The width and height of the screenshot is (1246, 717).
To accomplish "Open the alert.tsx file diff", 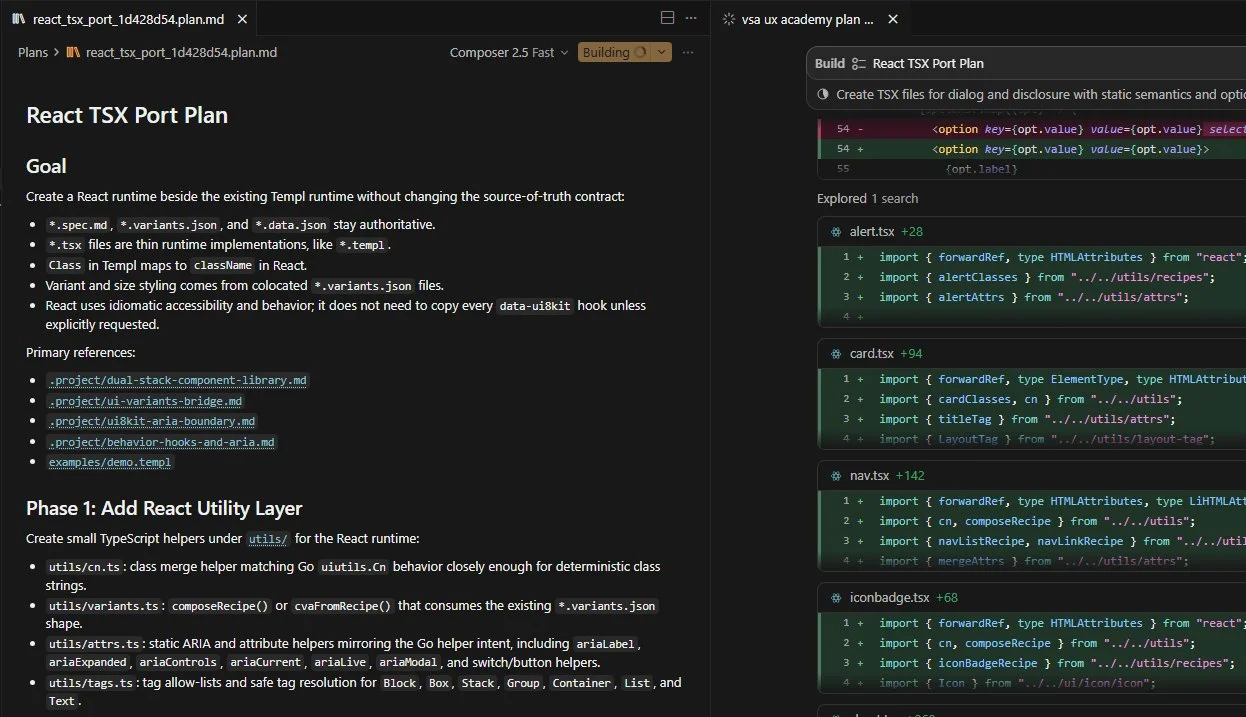I will pyautogui.click(x=872, y=231).
